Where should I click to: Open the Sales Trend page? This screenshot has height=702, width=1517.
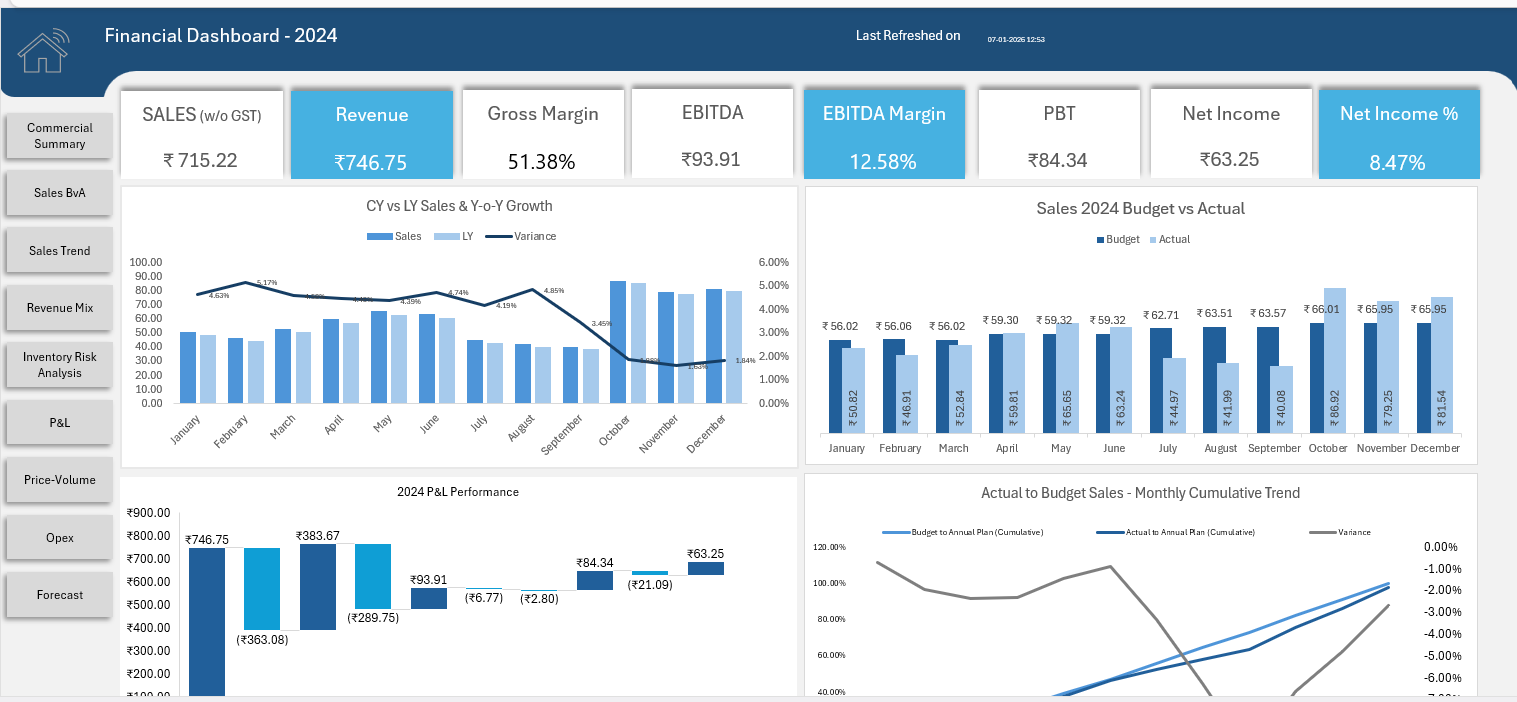click(58, 250)
